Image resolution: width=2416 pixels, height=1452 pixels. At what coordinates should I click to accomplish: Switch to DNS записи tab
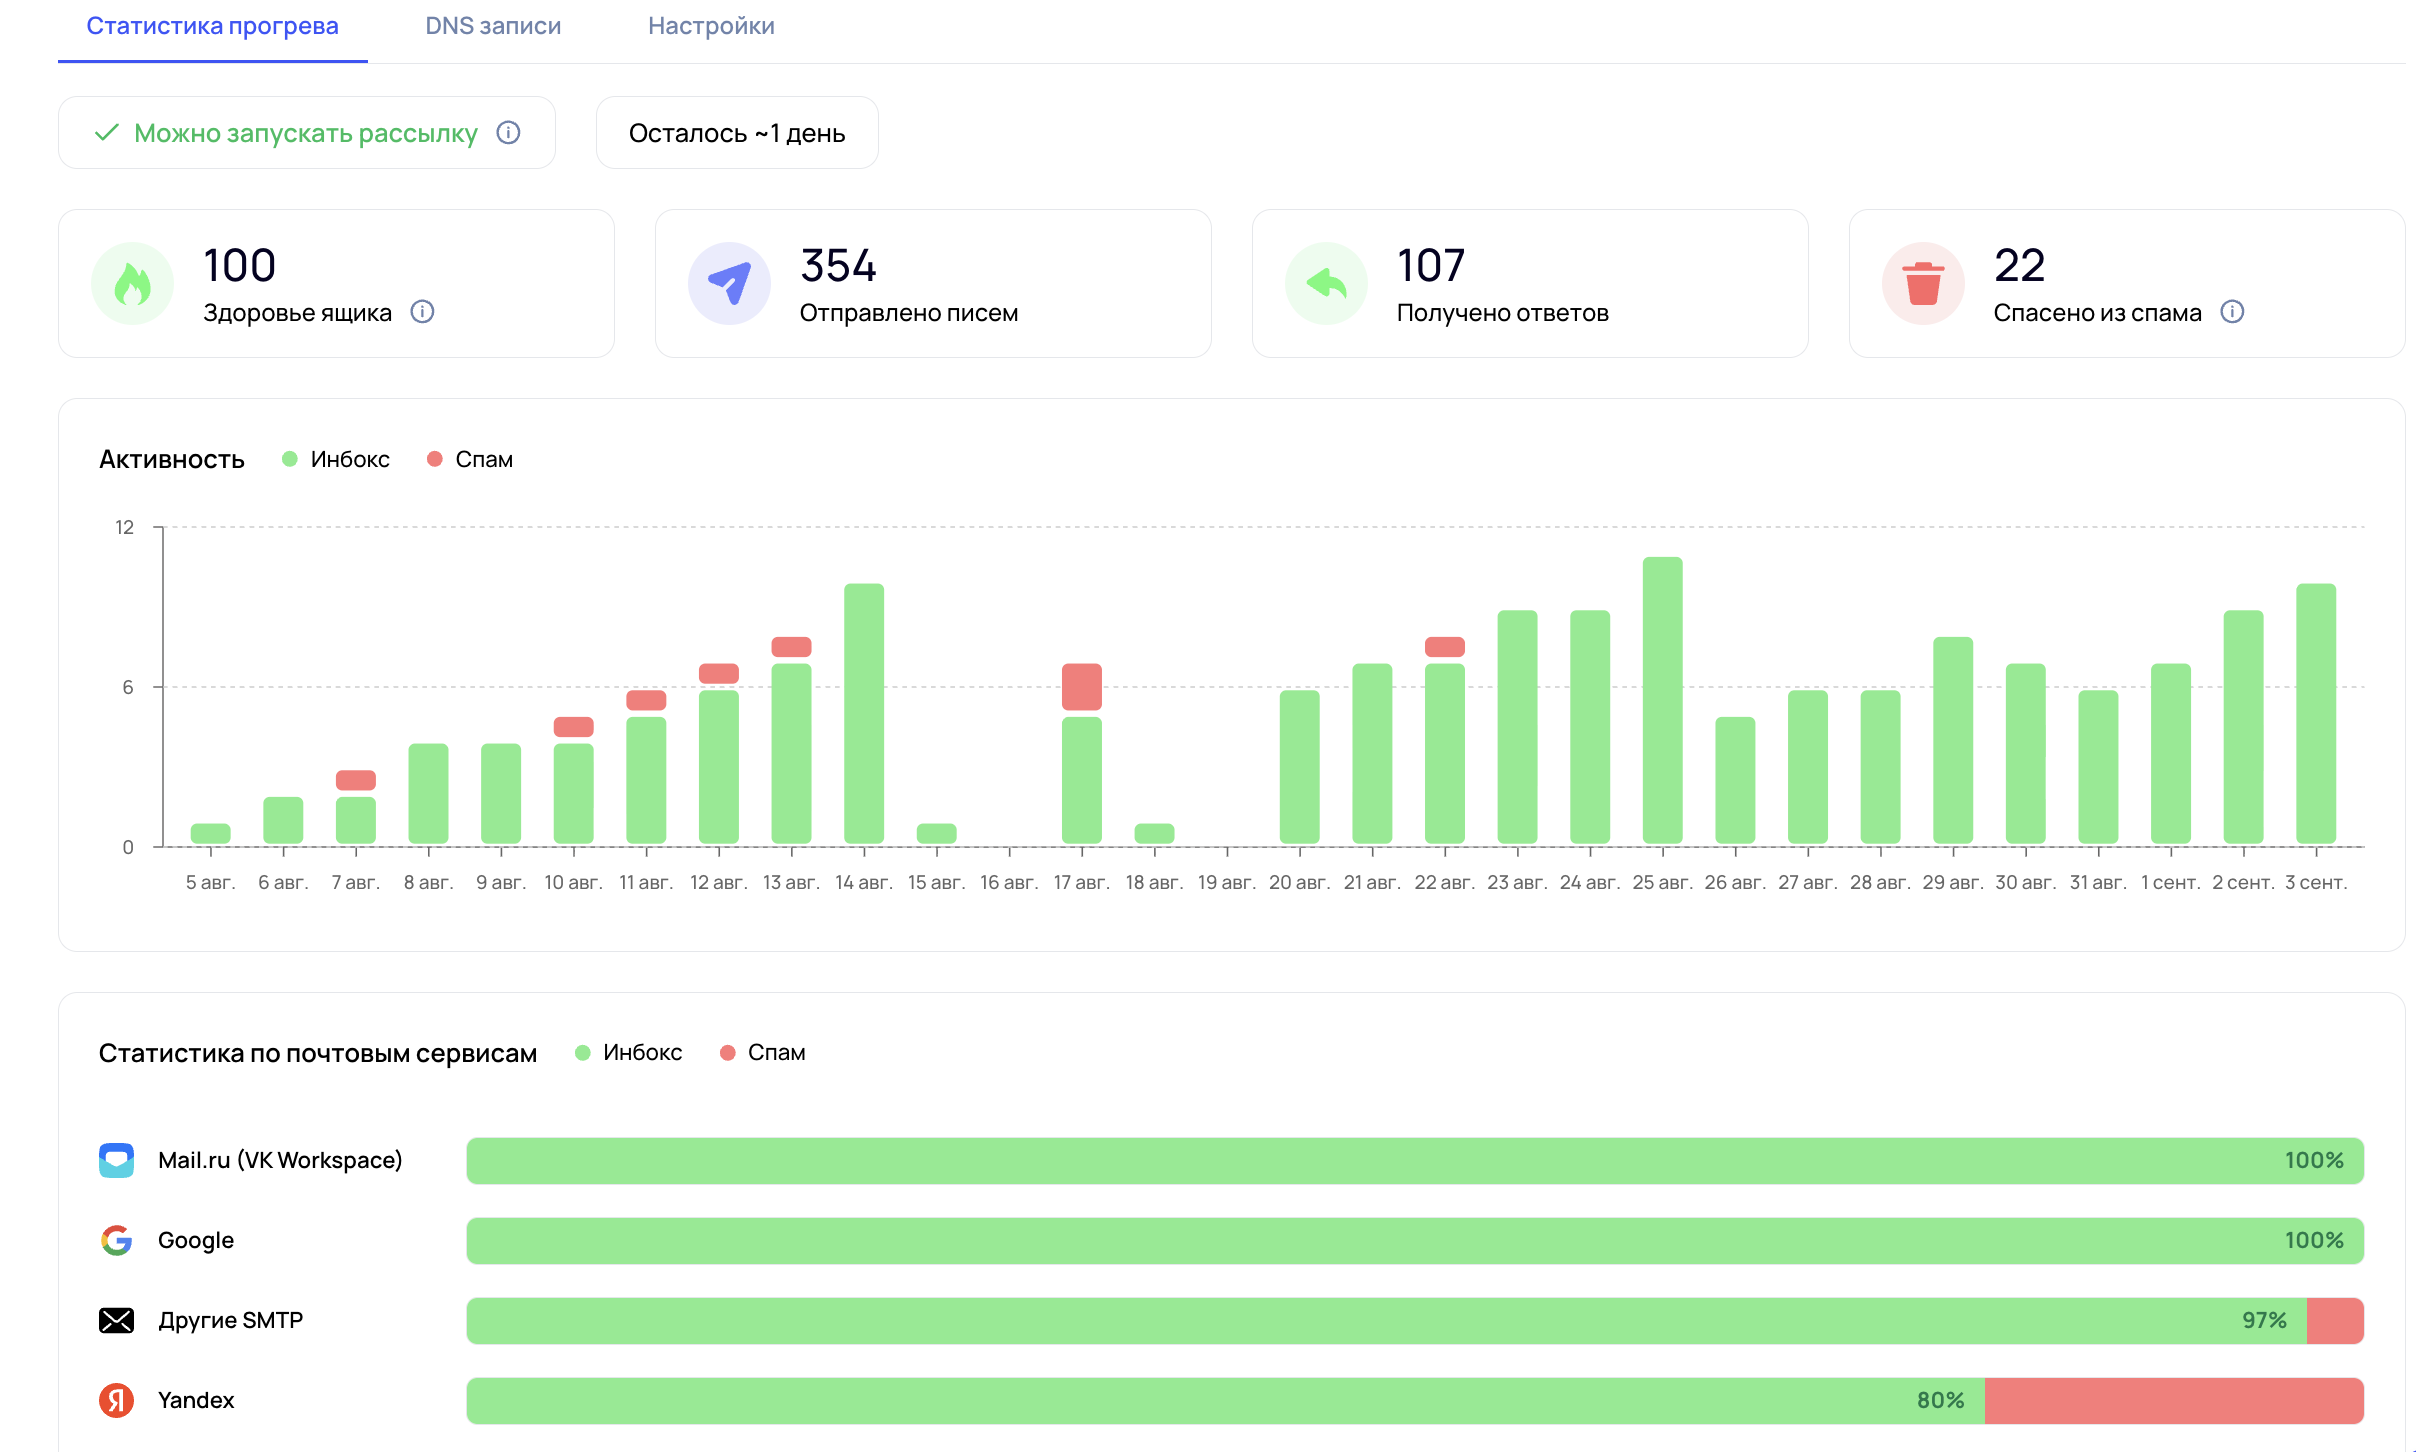click(493, 26)
